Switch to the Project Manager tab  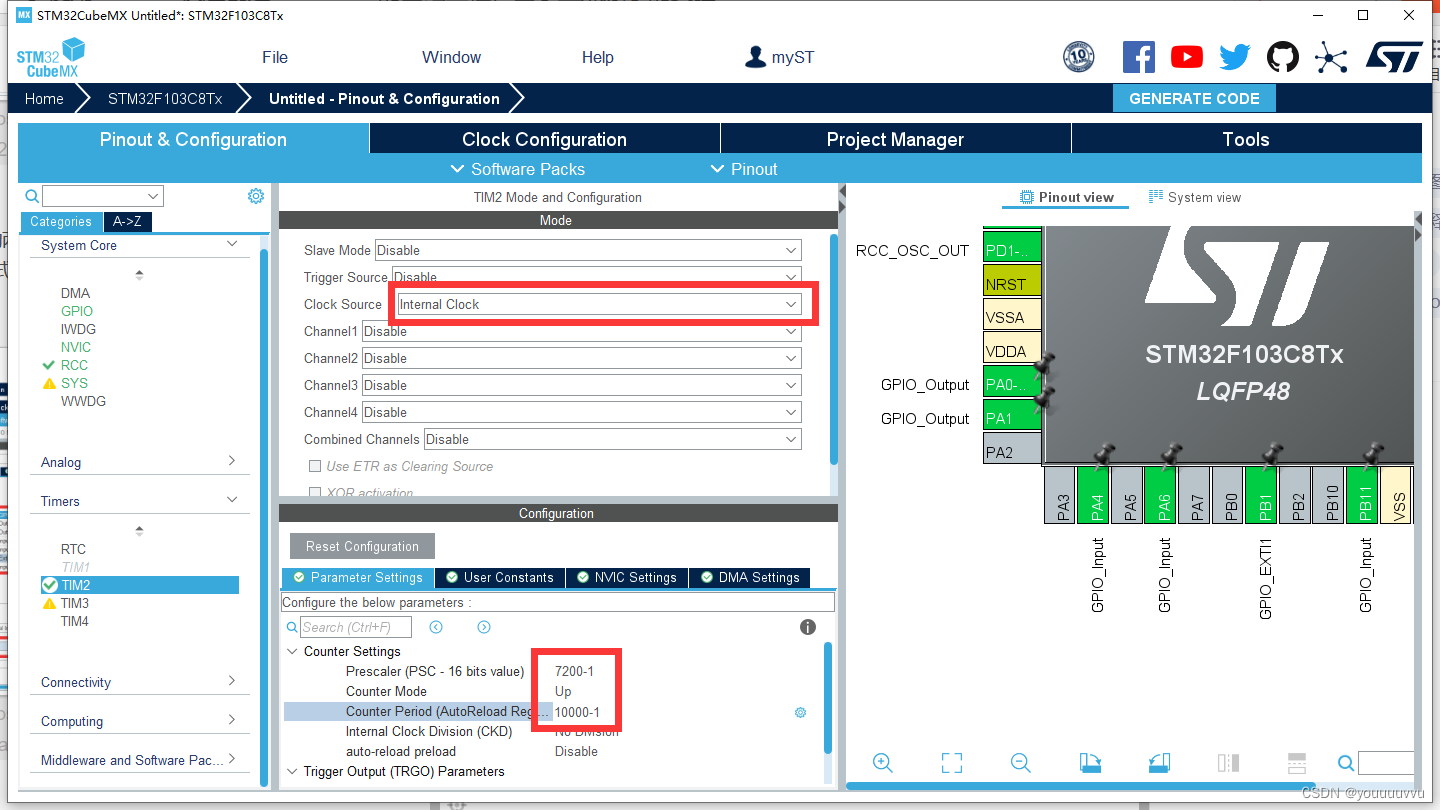895,139
